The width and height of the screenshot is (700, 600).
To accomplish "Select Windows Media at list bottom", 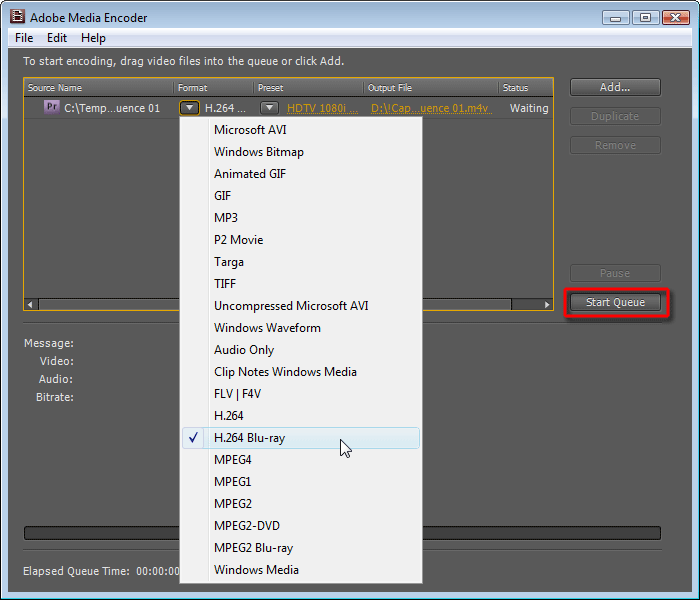I will point(301,570).
